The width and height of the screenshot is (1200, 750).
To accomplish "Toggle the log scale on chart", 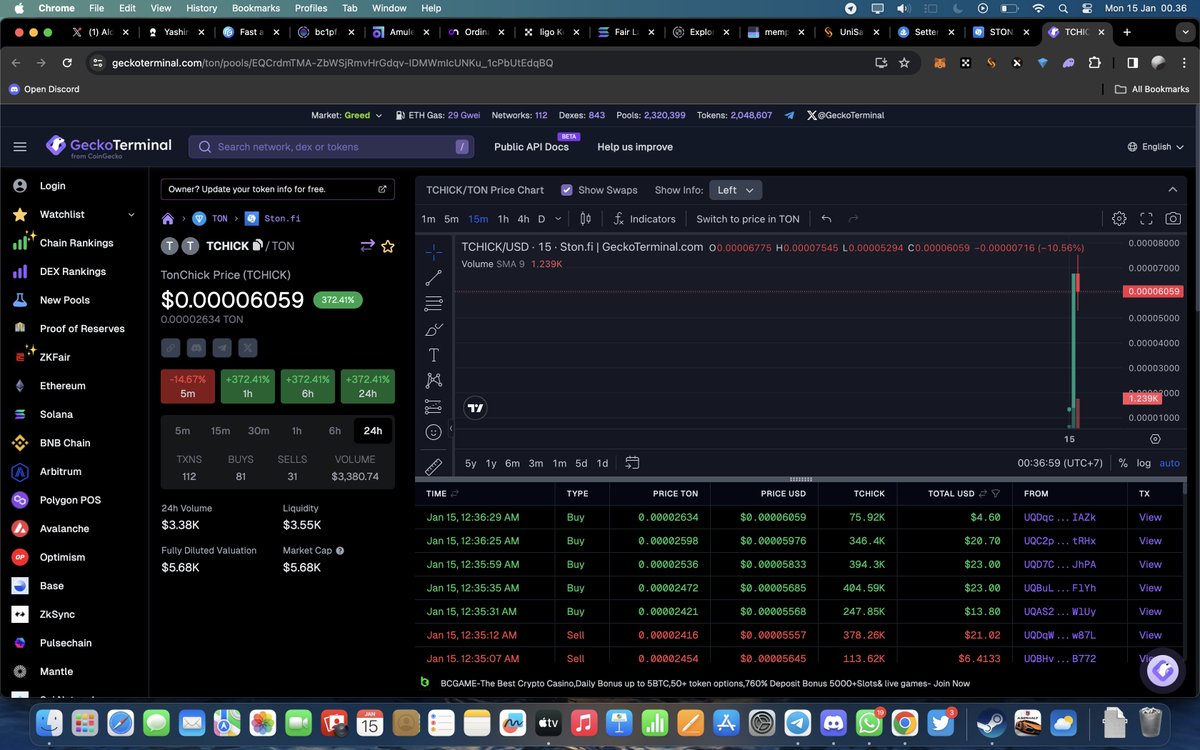I will (1144, 463).
